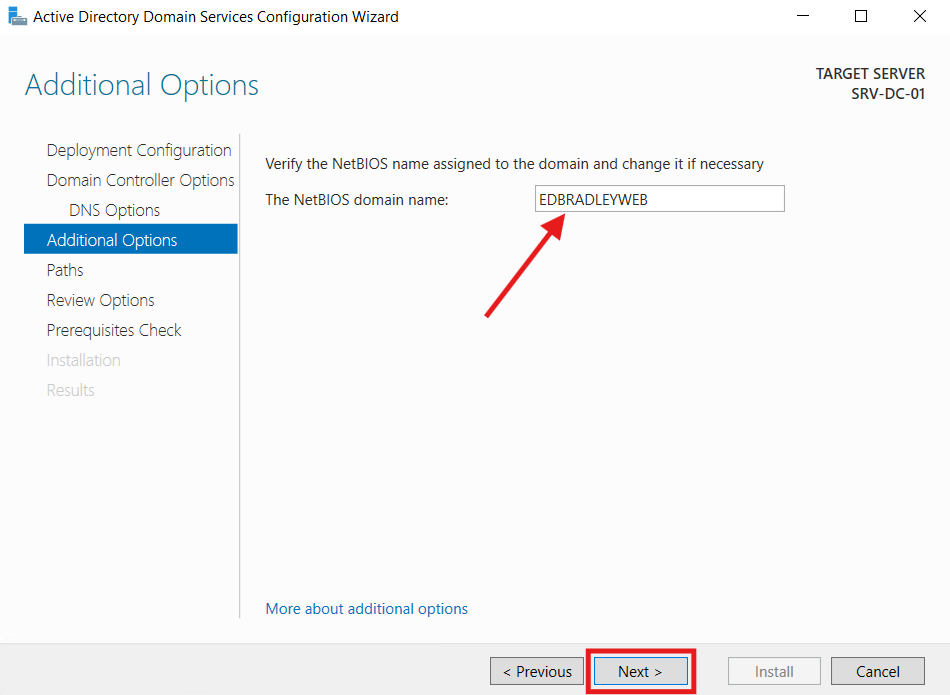The width and height of the screenshot is (950, 695).
Task: Select the Domain Controller Options step
Action: coord(140,180)
